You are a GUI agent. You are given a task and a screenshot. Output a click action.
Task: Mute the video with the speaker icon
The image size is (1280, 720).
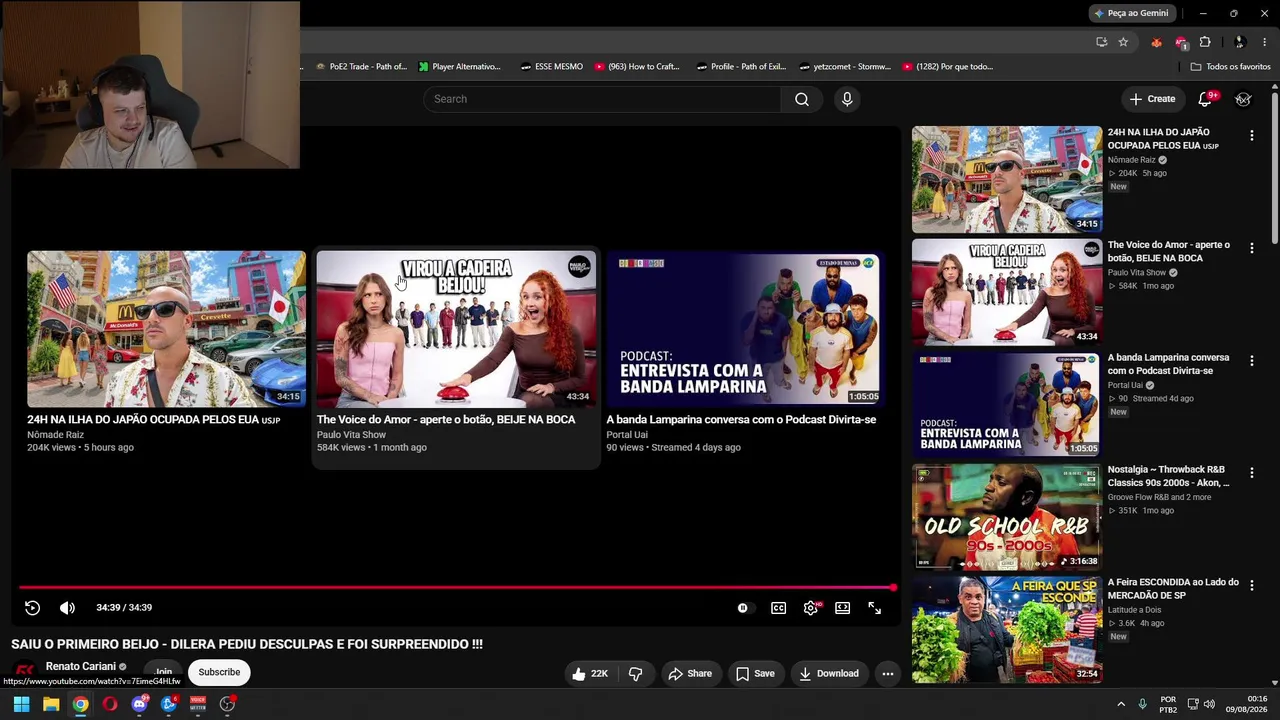coord(67,608)
